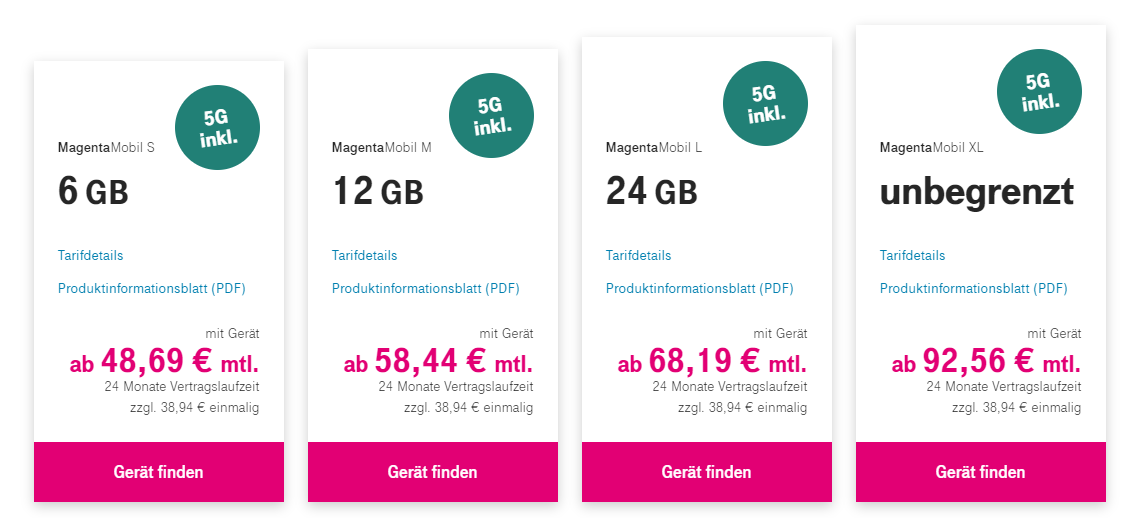This screenshot has height=518, width=1127.
Task: Click the 5G inkl. badge on MagentaMobil S
Action: pyautogui.click(x=217, y=127)
